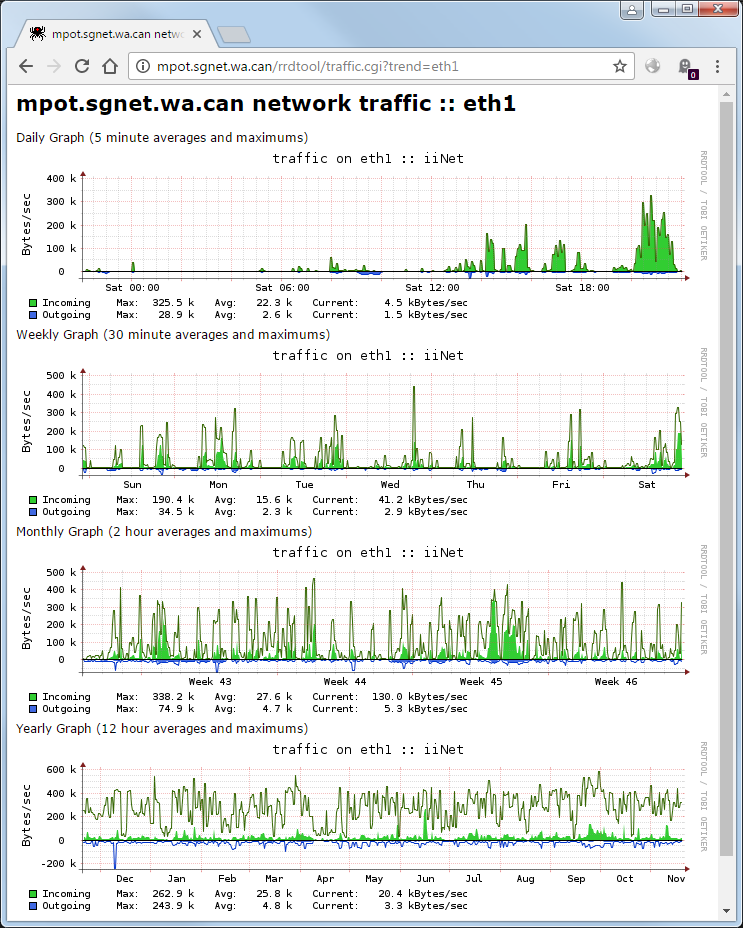
Task: Open the Ghostery extension icon
Action: (686, 67)
